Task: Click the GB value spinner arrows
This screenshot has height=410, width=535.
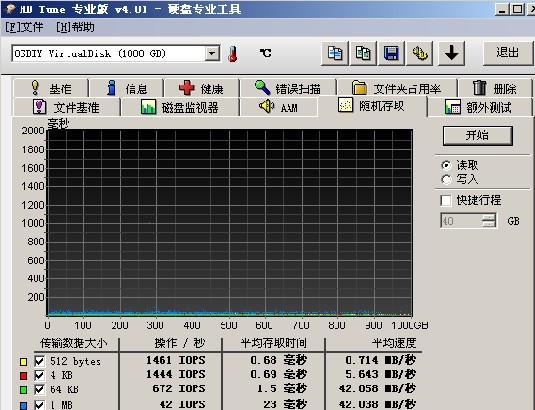Action: pyautogui.click(x=489, y=221)
